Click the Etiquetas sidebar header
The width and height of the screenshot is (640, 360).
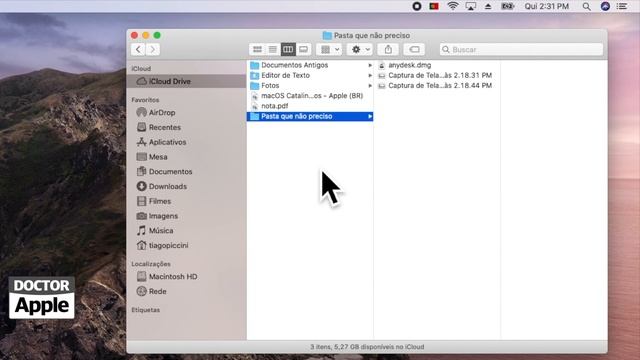tap(146, 310)
